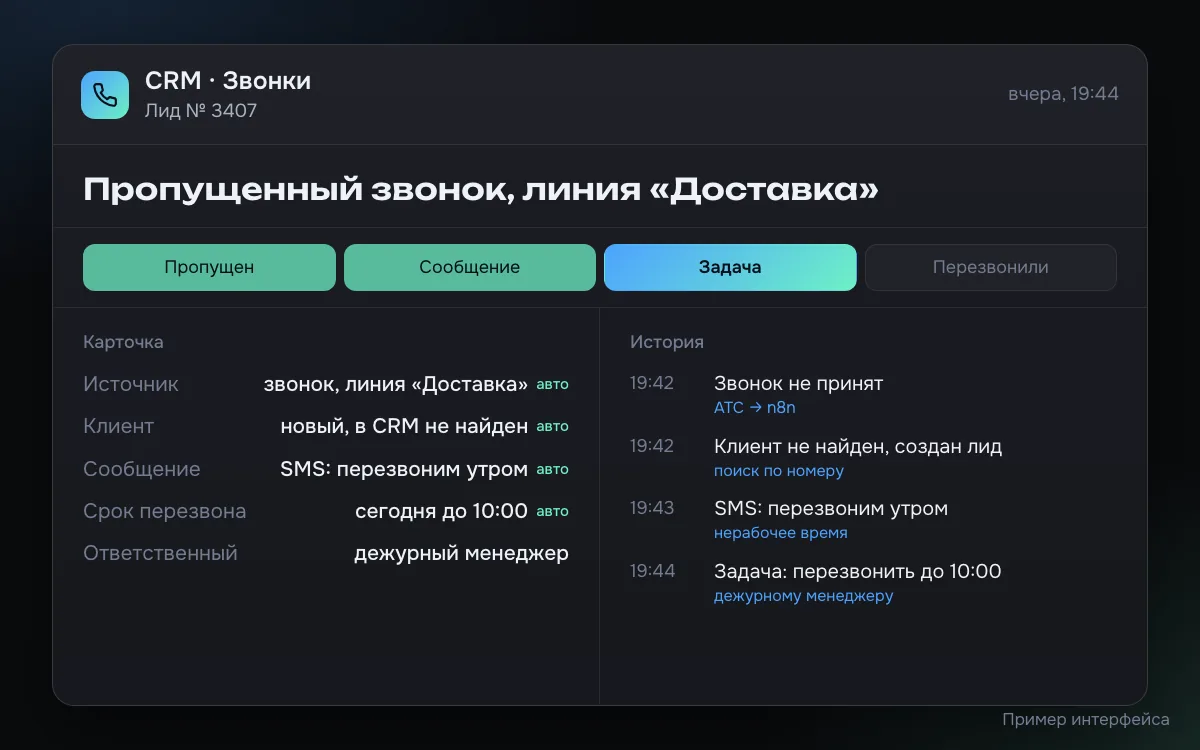
Task: Click history entry "Звонок не принят"
Action: [799, 383]
